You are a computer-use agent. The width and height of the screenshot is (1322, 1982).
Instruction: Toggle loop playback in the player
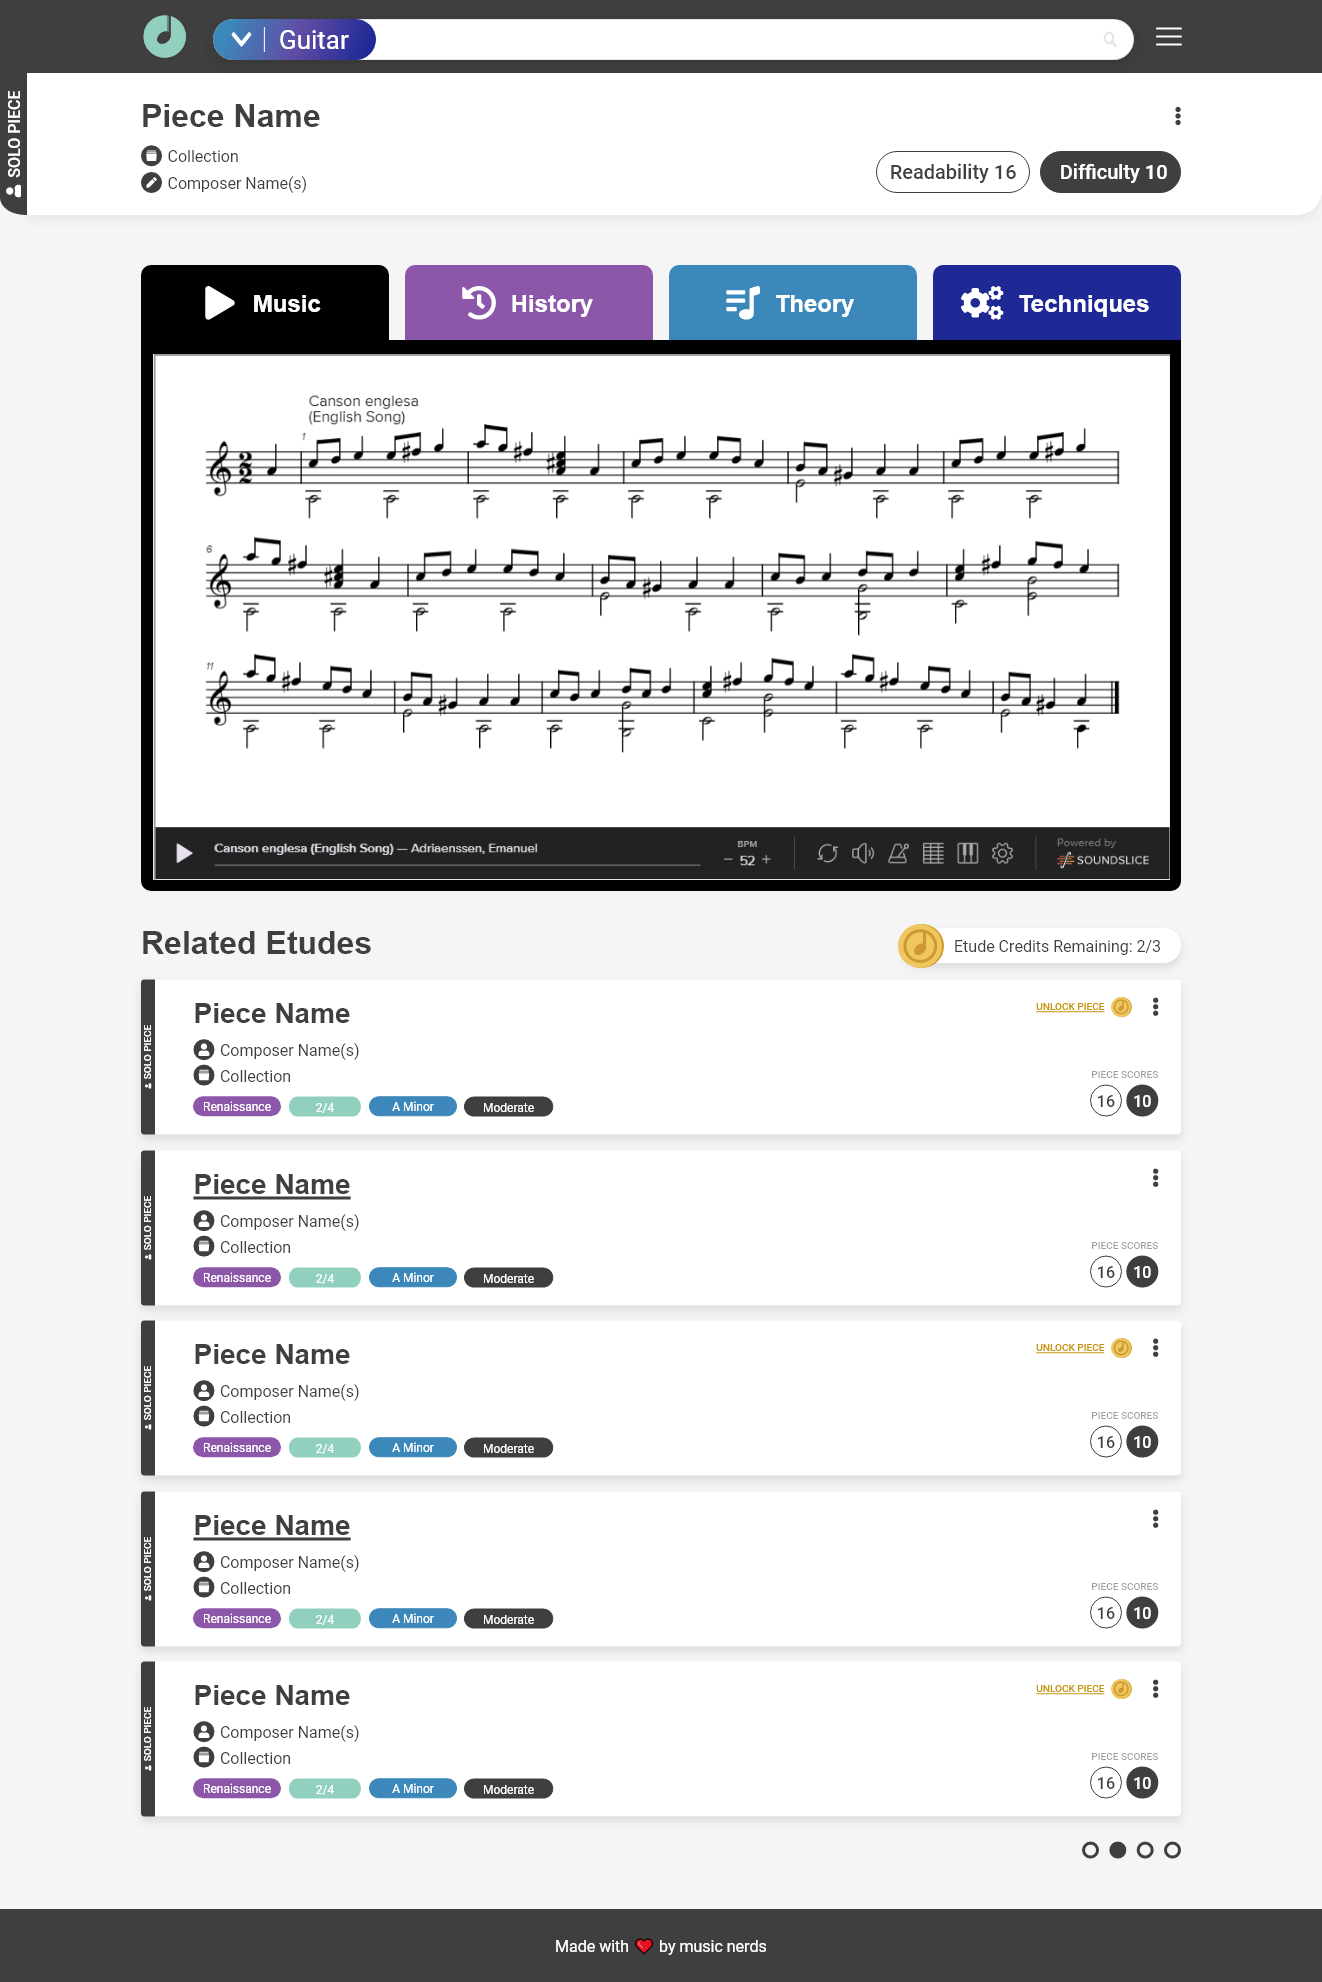(x=827, y=853)
